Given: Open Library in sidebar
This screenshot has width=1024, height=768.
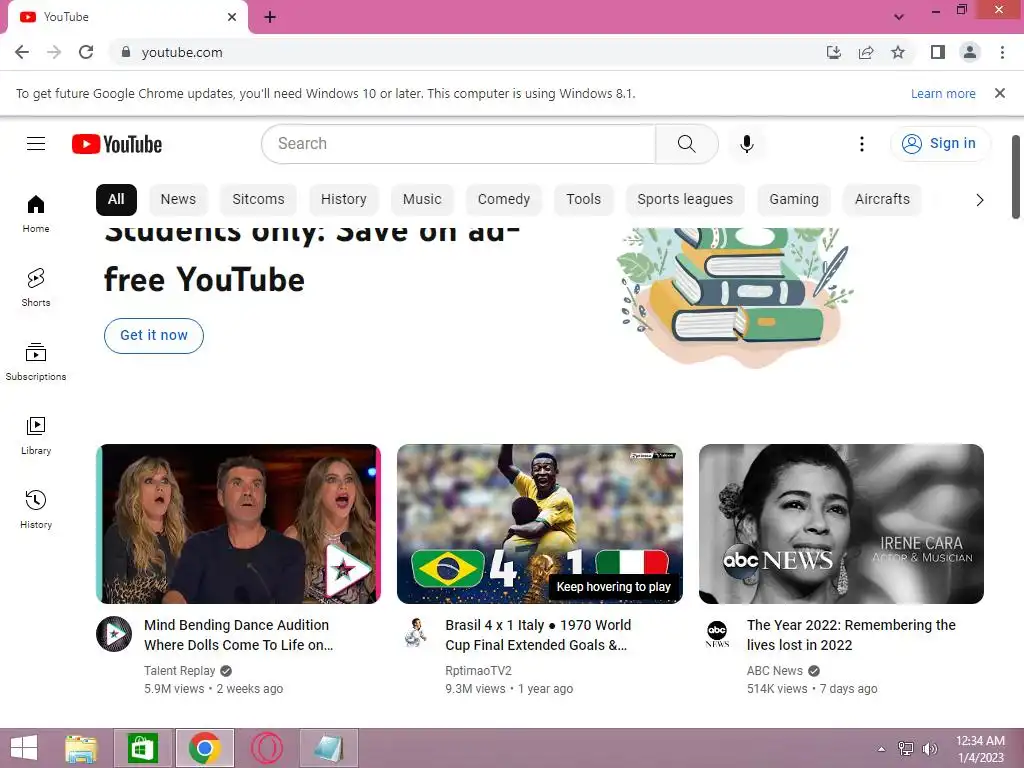Looking at the screenshot, I should [36, 436].
